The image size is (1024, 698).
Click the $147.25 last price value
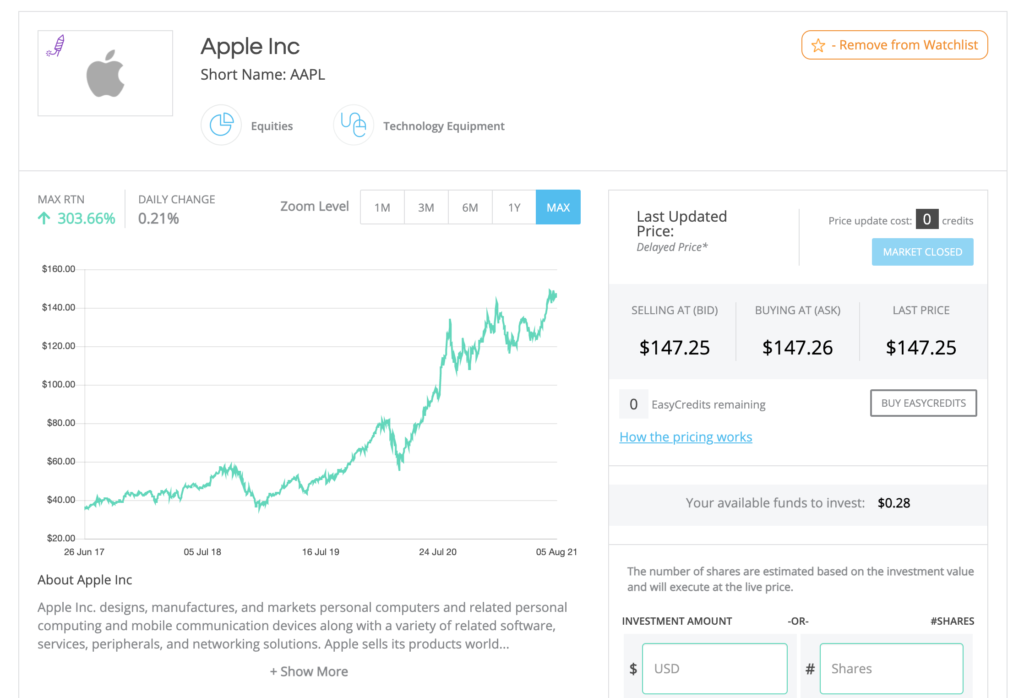click(921, 347)
